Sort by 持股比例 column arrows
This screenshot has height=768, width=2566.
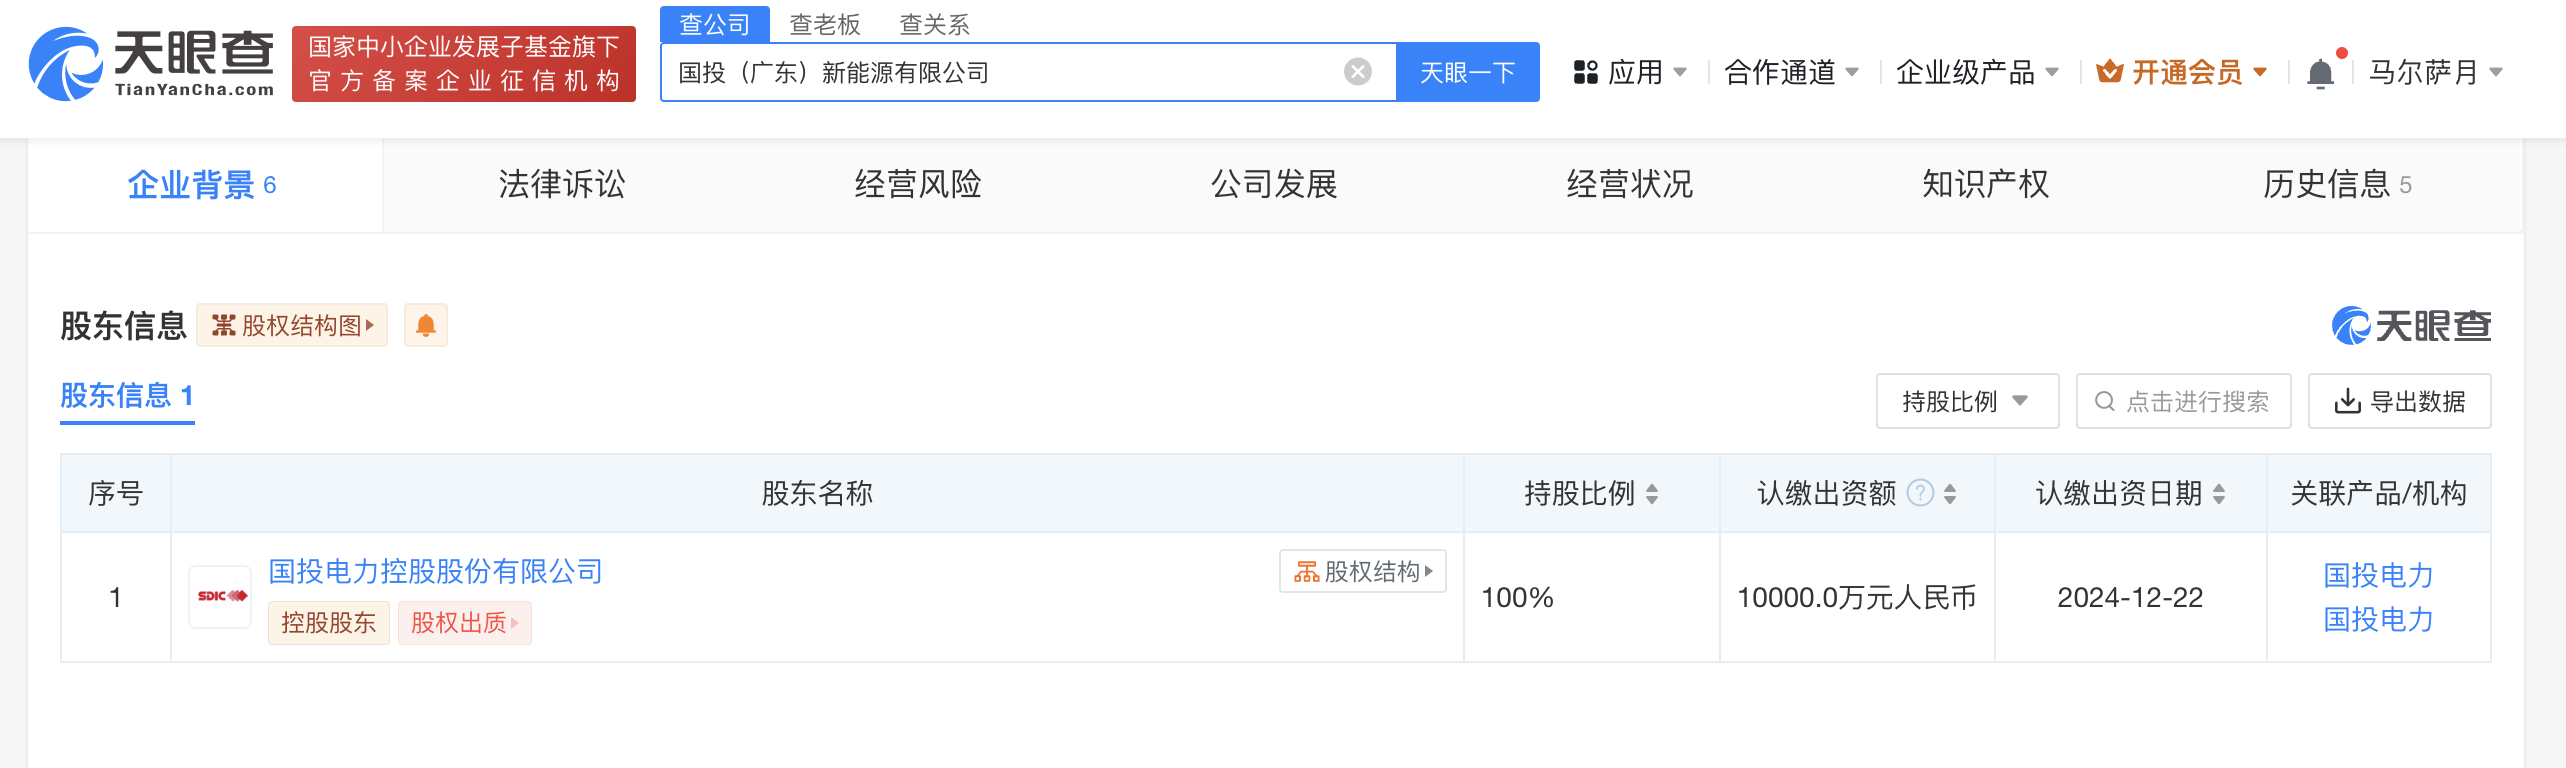1652,494
